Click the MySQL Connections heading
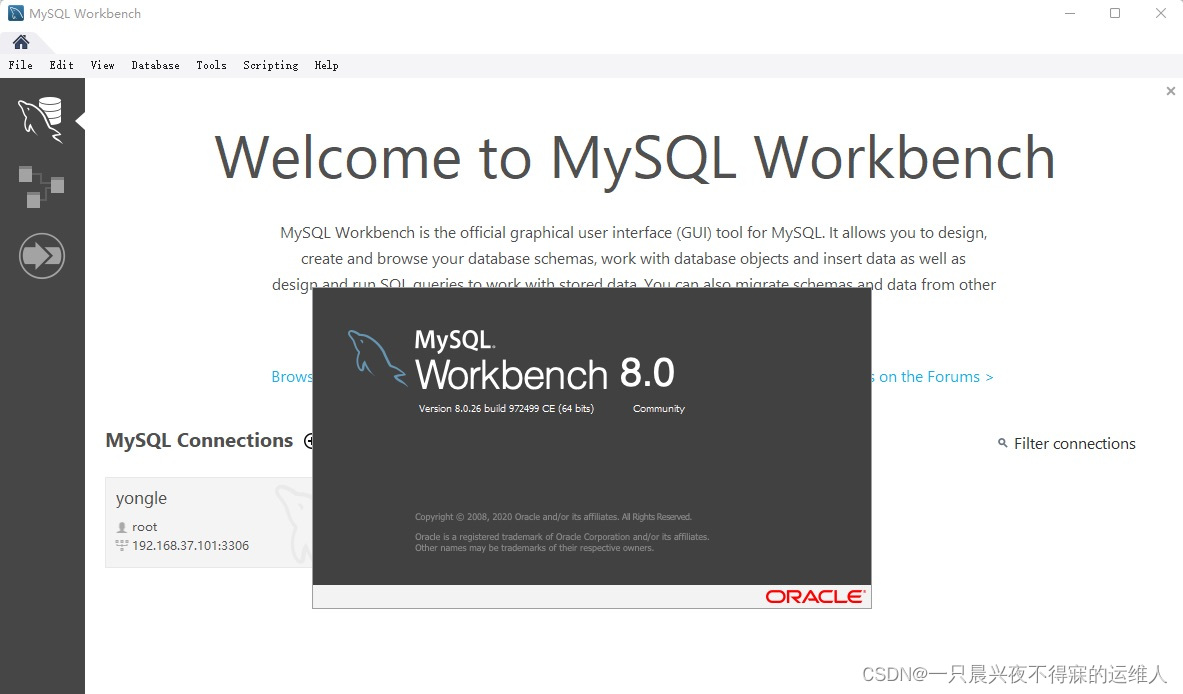1183x694 pixels. click(199, 441)
